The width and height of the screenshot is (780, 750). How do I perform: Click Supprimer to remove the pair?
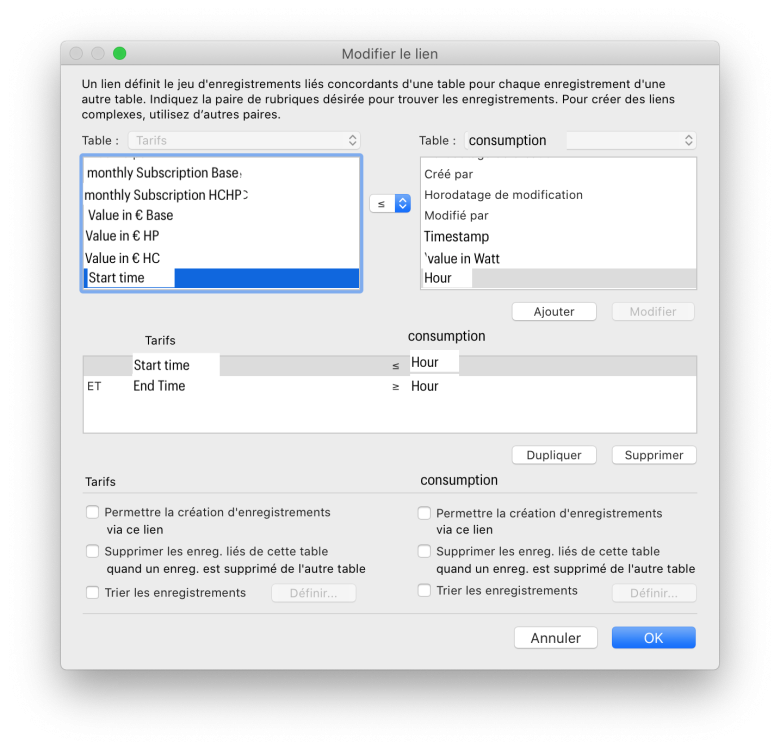pyautogui.click(x=654, y=455)
